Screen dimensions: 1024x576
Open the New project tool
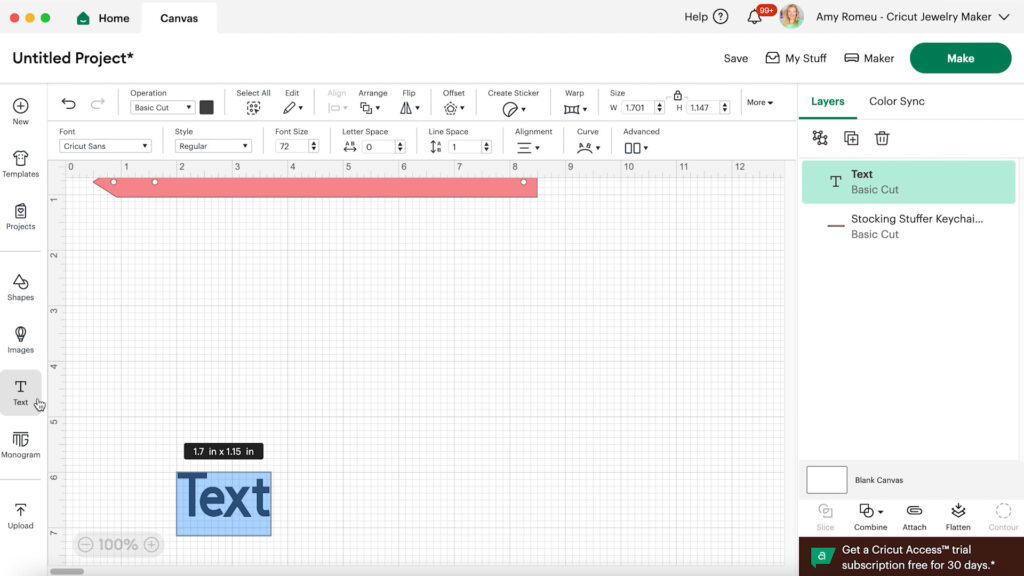click(x=20, y=111)
